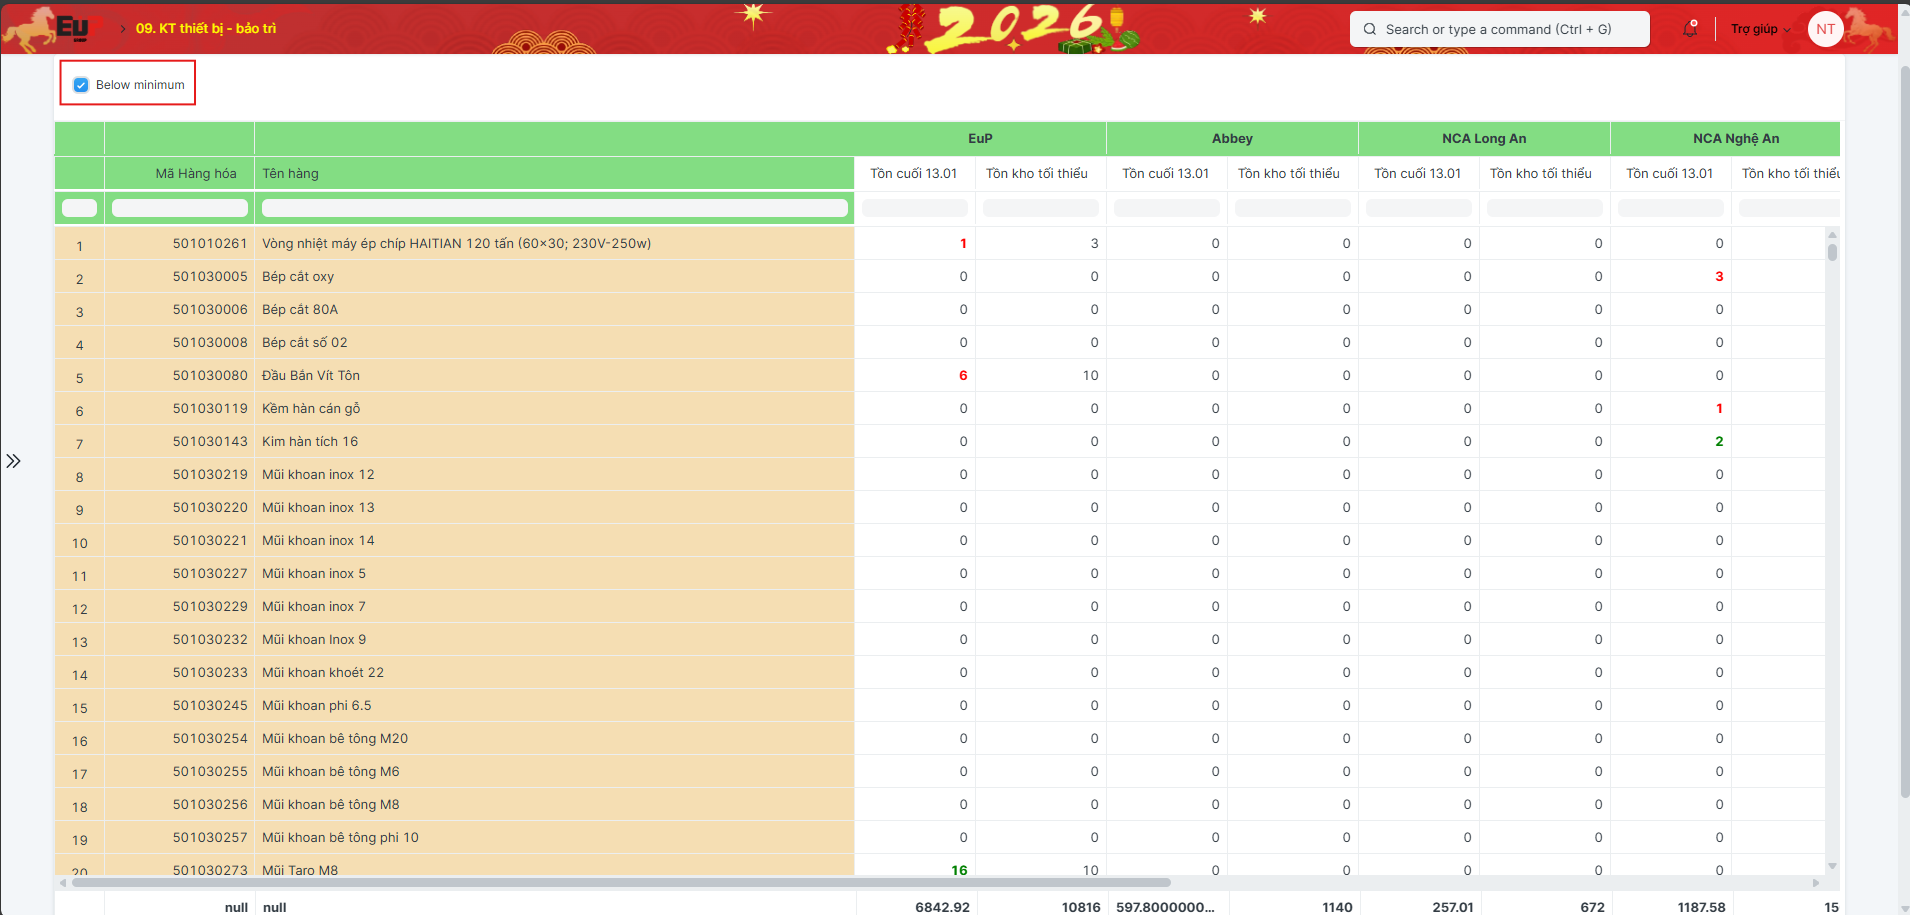Open the notifications bell
1910x915 pixels.
point(1690,29)
